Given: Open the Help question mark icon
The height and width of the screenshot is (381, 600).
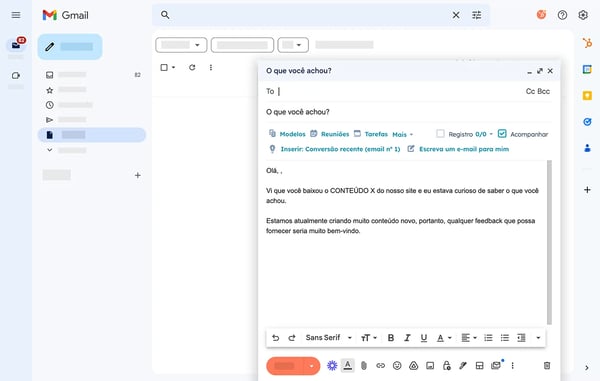Looking at the screenshot, I should (x=562, y=15).
